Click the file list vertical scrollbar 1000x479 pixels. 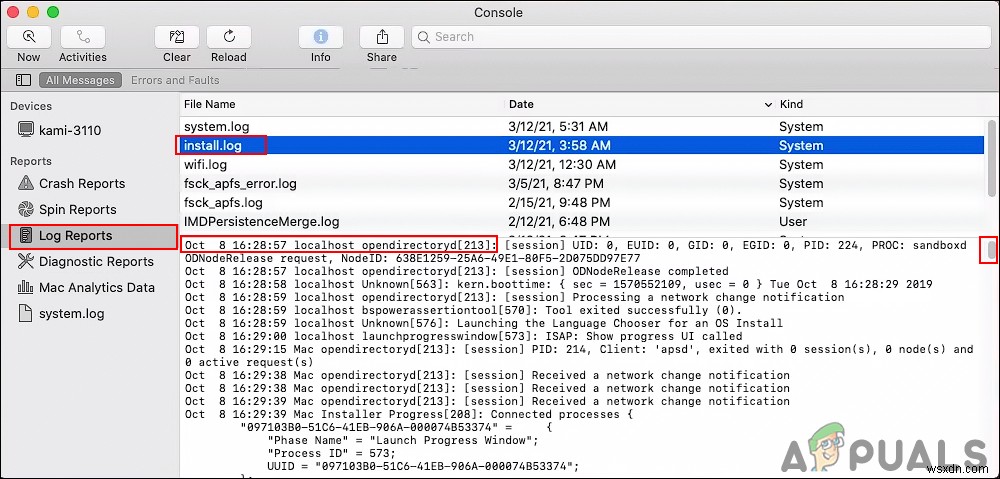[x=990, y=157]
